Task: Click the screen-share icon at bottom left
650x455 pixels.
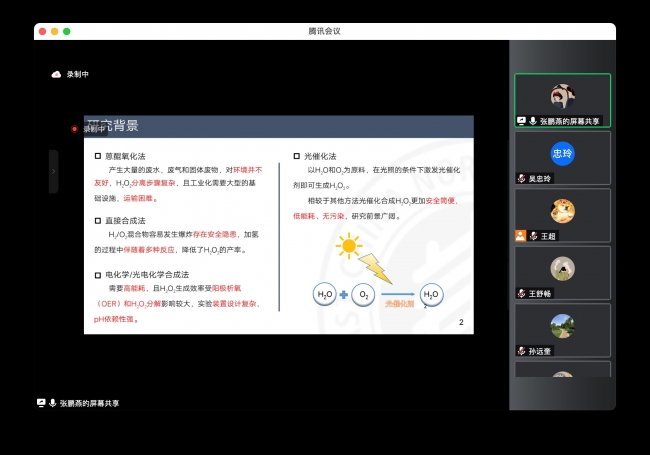Action: (41, 403)
